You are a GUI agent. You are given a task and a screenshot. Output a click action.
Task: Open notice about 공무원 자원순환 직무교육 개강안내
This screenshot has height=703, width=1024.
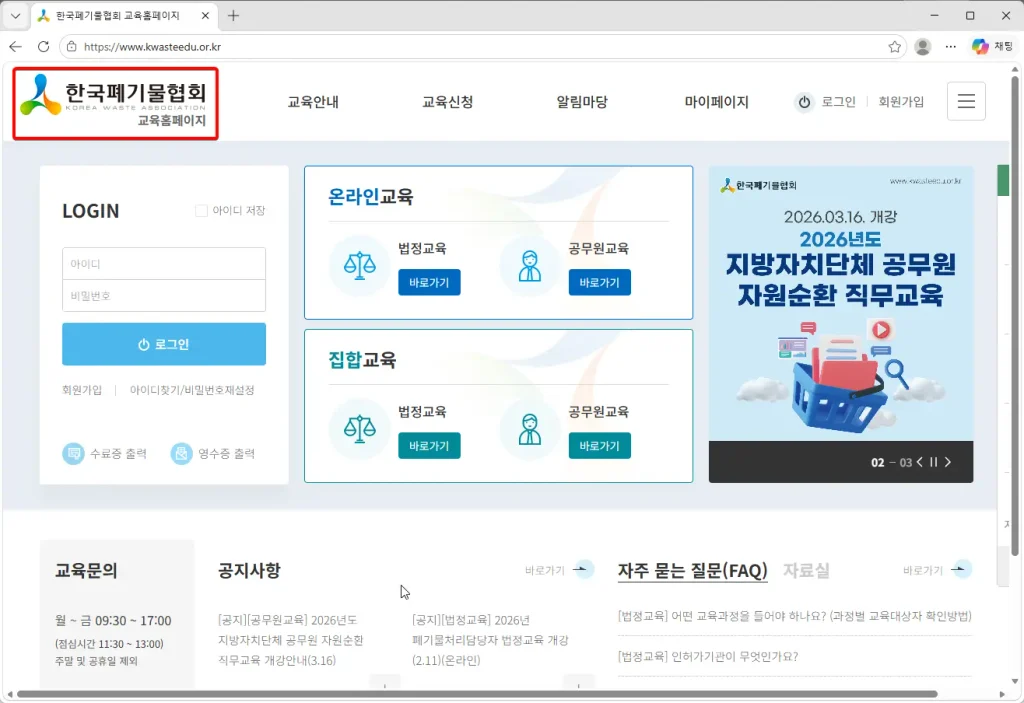pyautogui.click(x=291, y=640)
